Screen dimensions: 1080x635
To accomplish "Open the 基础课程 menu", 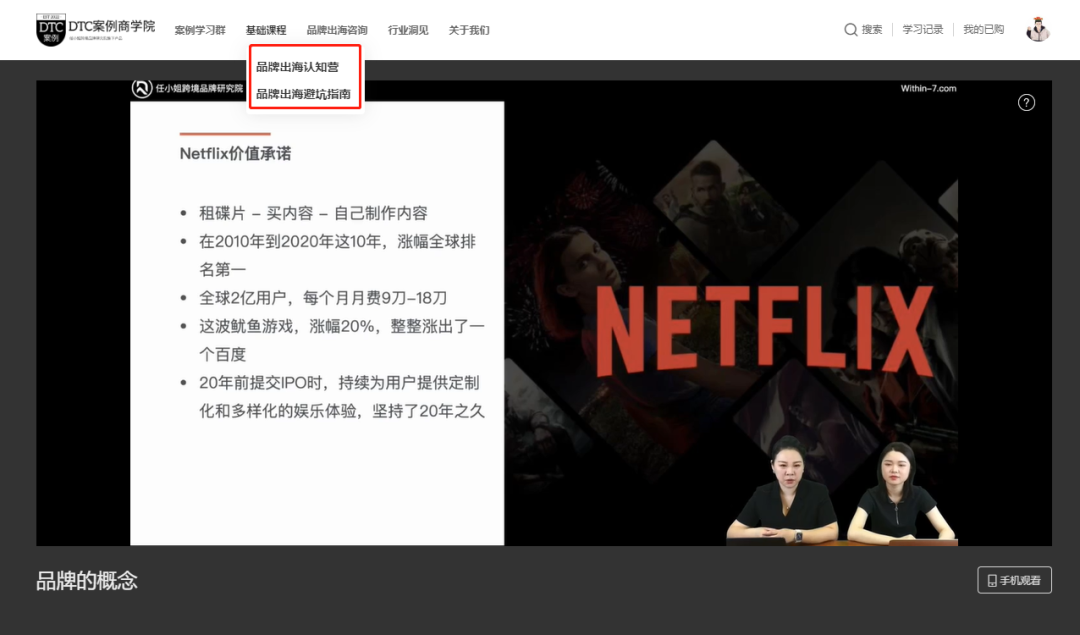I will [x=266, y=30].
